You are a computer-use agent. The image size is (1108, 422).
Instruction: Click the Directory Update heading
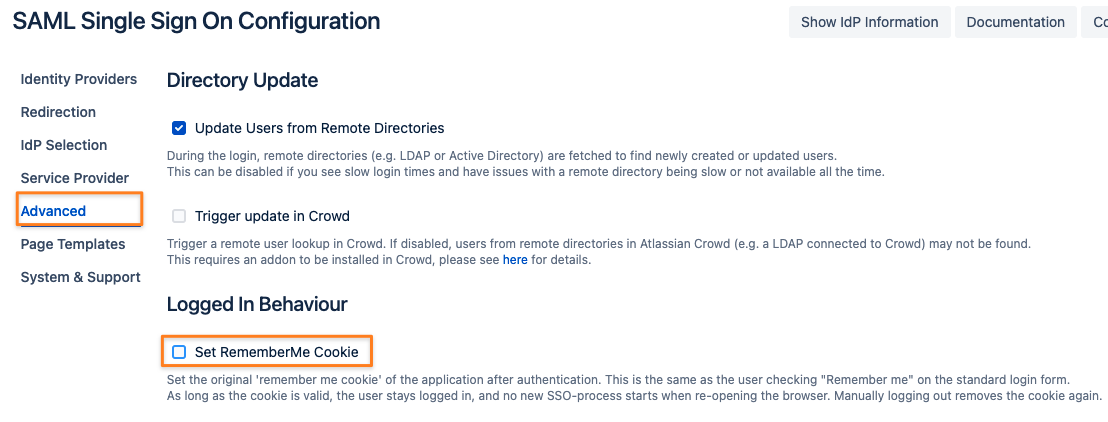pyautogui.click(x=242, y=80)
